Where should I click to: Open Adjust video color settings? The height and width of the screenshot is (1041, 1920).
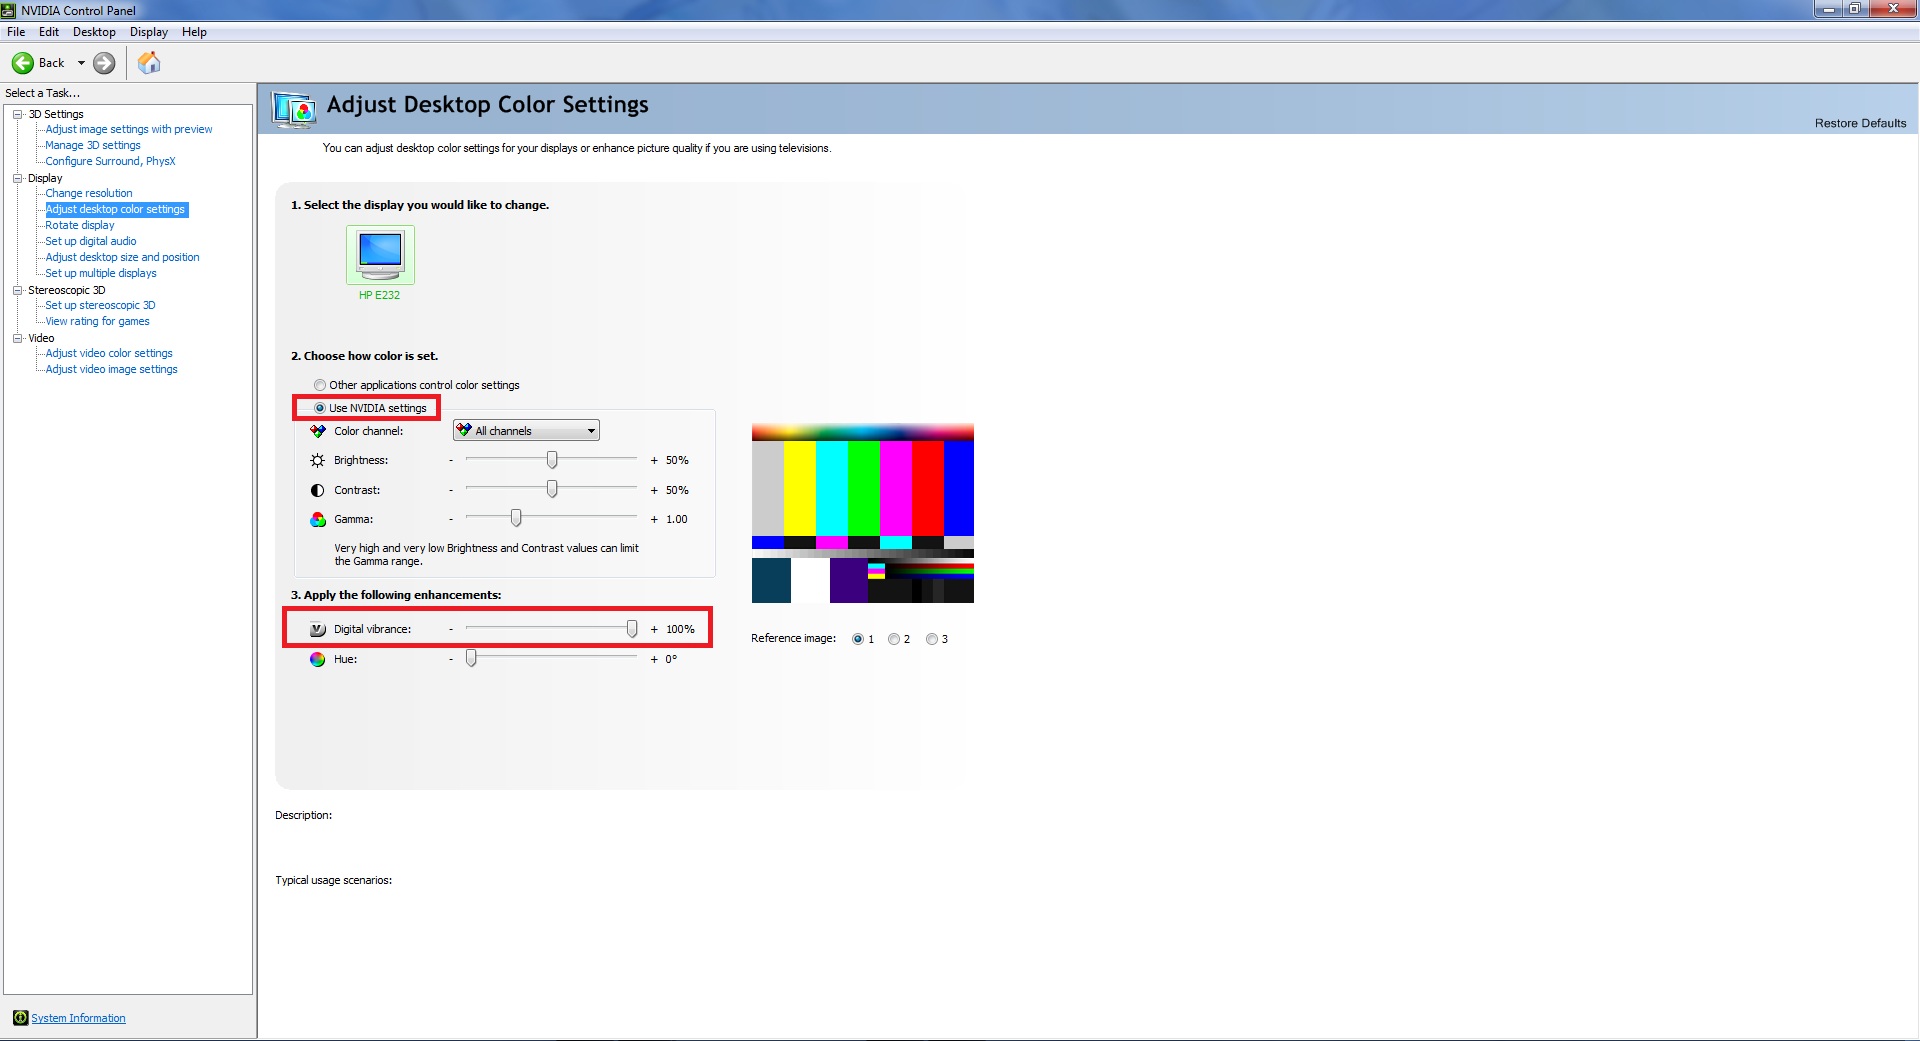point(109,353)
